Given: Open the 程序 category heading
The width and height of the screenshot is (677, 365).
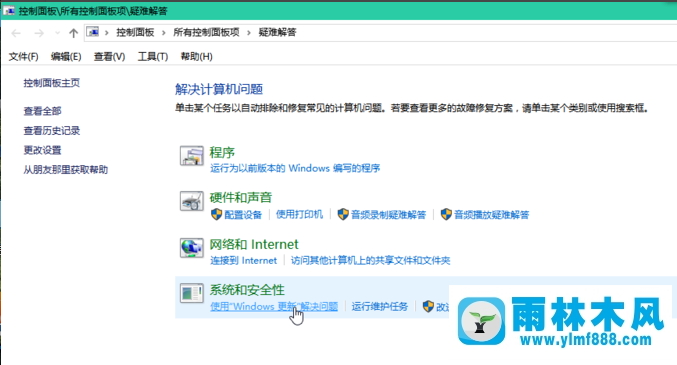Looking at the screenshot, I should 222,152.
